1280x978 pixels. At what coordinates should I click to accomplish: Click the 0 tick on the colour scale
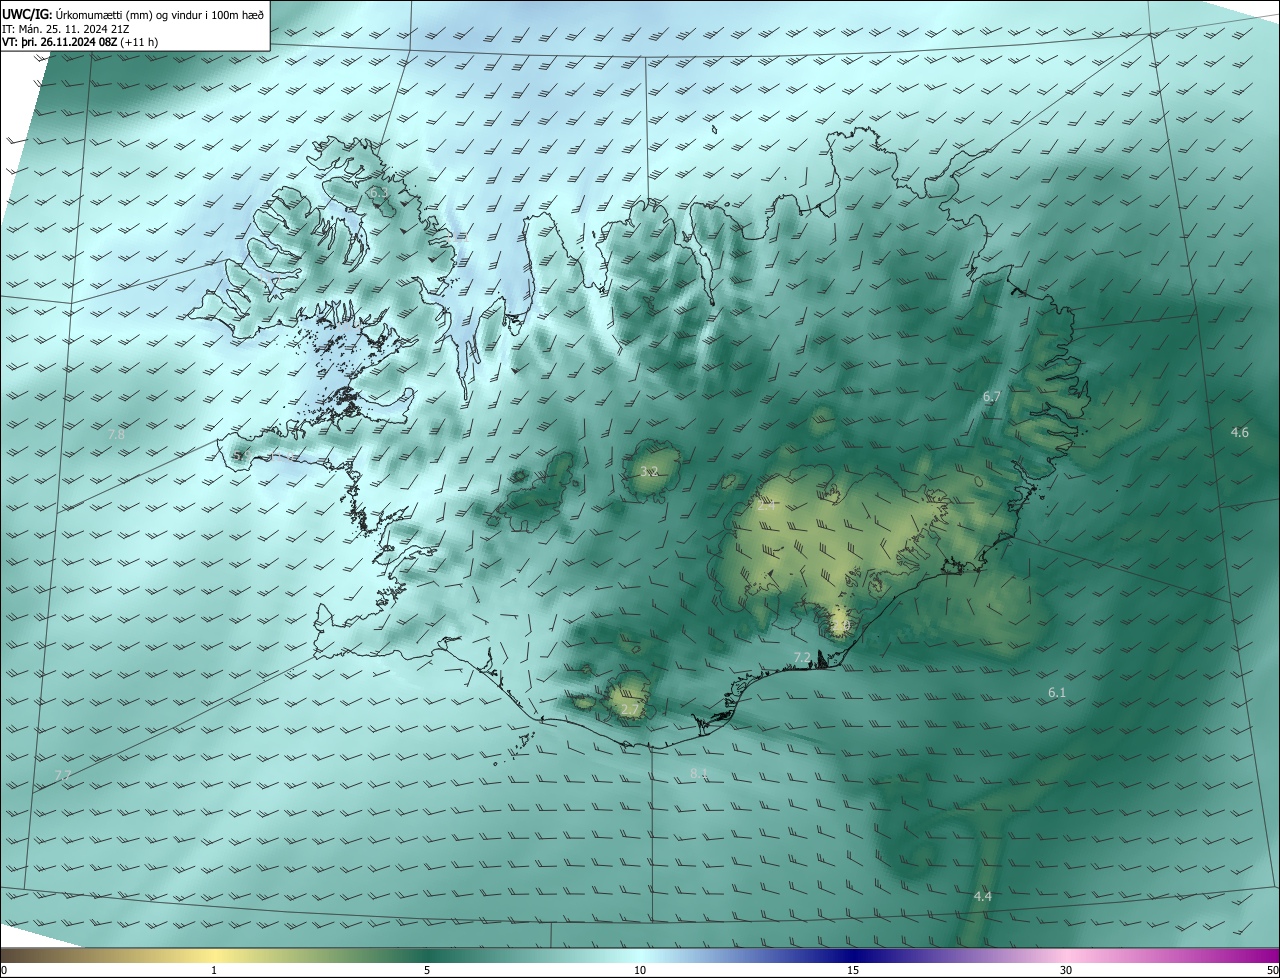4,970
